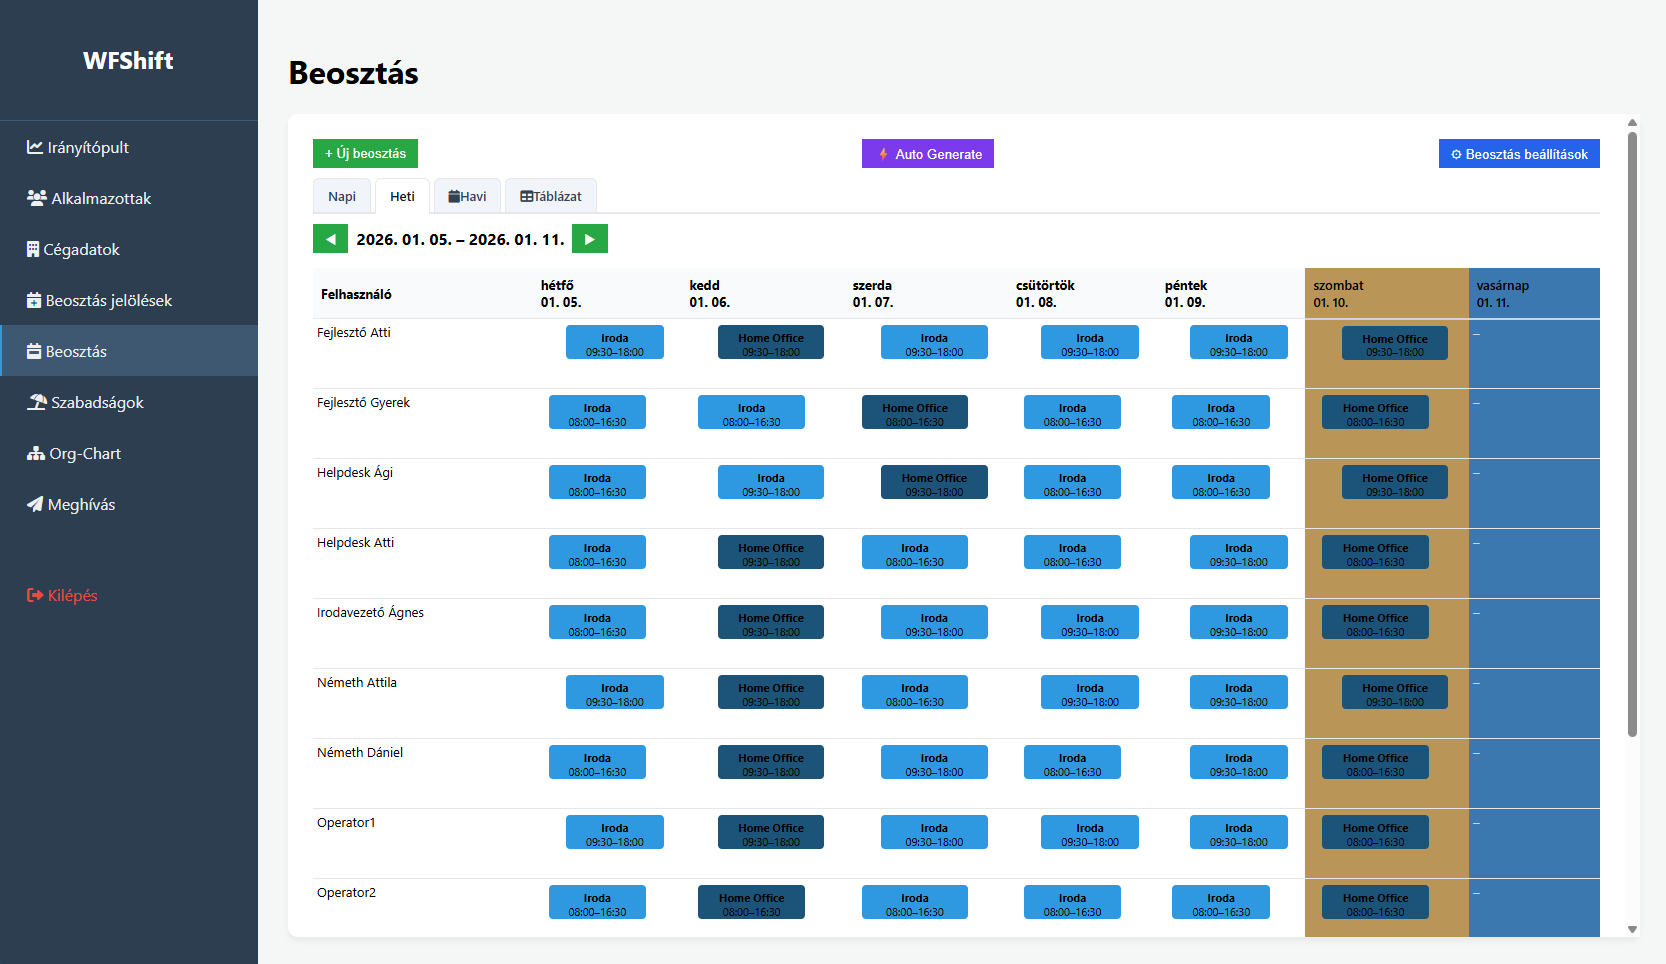Go to previous week with left arrow
The width and height of the screenshot is (1666, 964).
point(330,239)
